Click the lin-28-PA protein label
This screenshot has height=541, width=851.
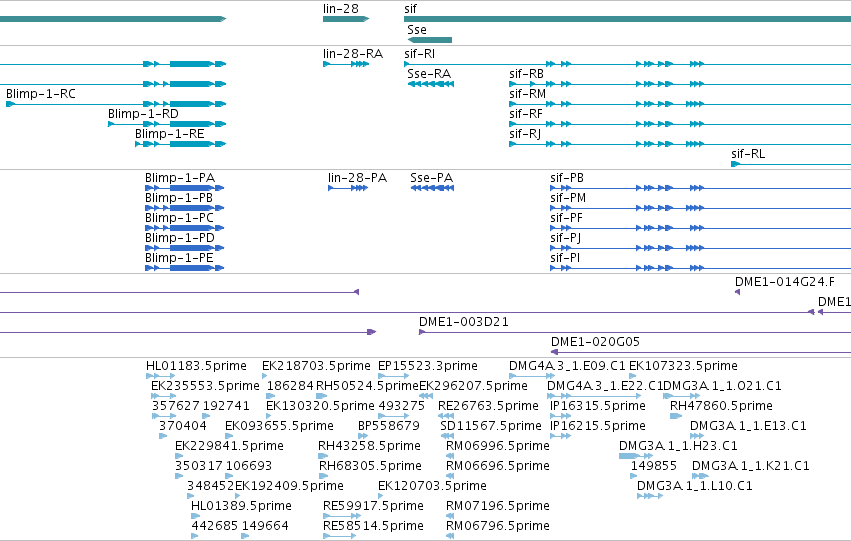(357, 178)
